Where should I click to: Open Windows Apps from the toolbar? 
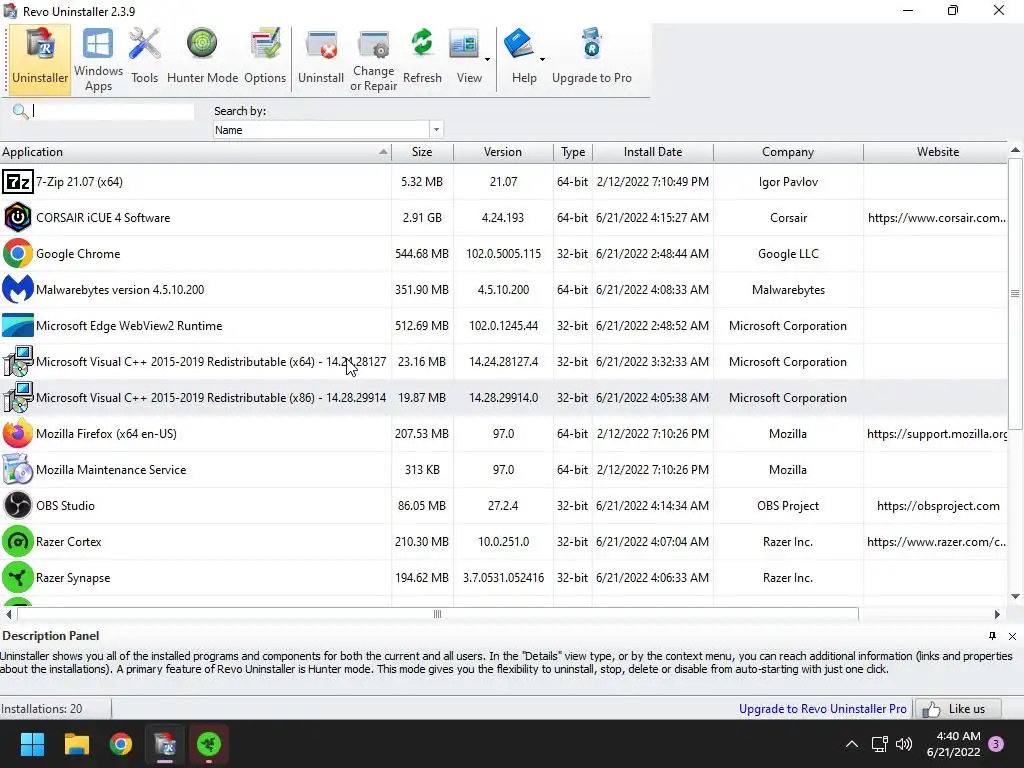98,59
